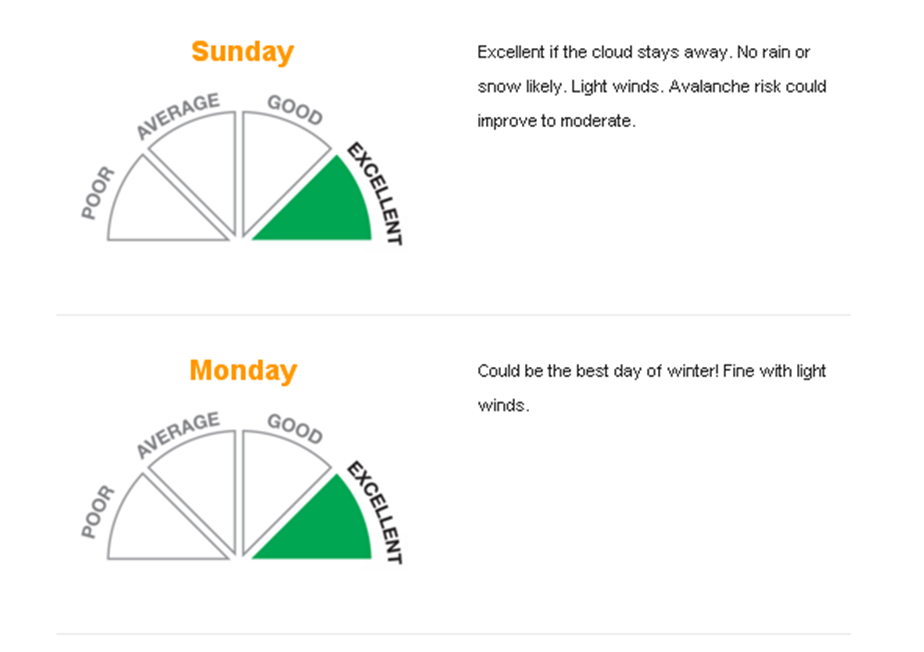Click the AVERAGE label above Monday's gauge
The image size is (924, 652).
[x=177, y=434]
